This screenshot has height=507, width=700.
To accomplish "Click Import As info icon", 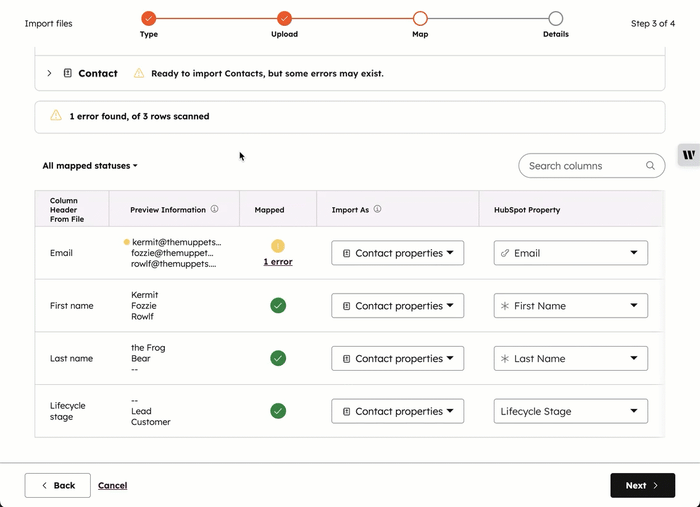I will pos(377,209).
